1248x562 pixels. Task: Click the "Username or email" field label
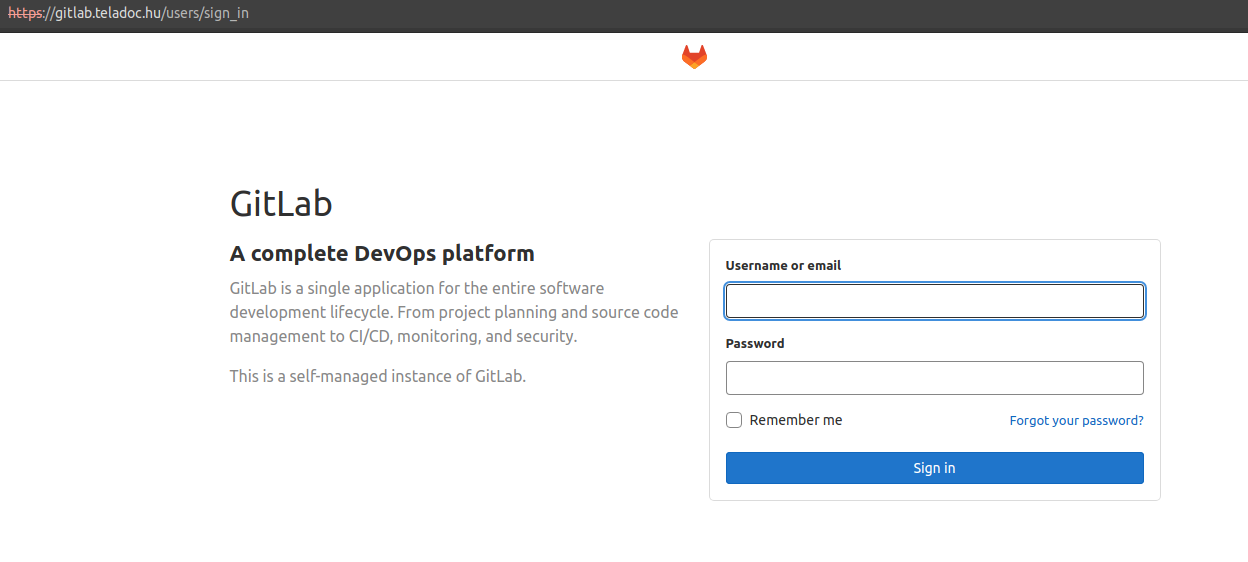pos(783,266)
